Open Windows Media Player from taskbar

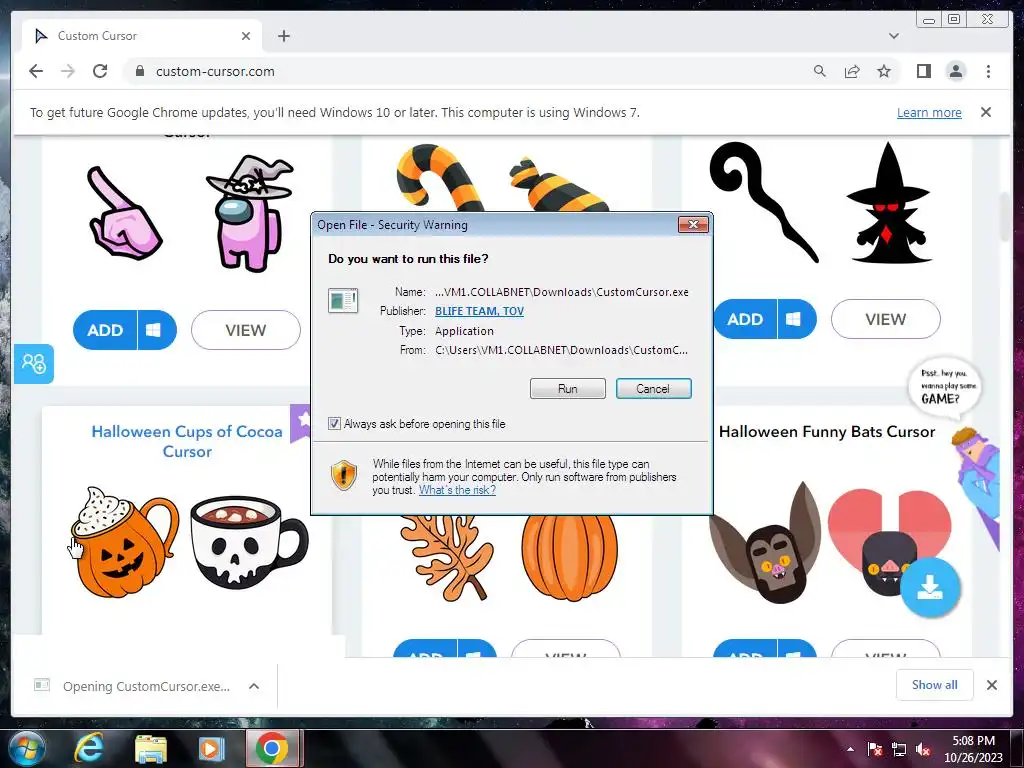click(211, 748)
